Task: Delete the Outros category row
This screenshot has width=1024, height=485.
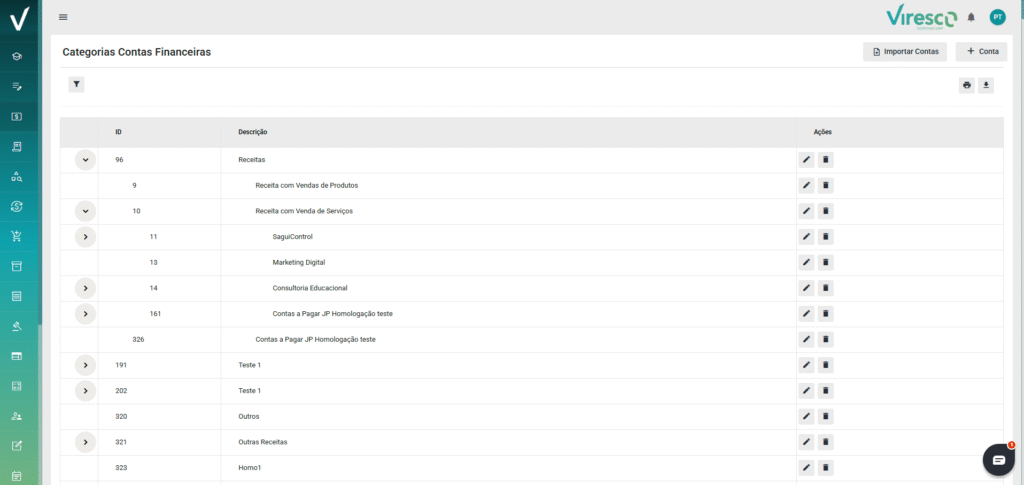Action: (x=825, y=416)
